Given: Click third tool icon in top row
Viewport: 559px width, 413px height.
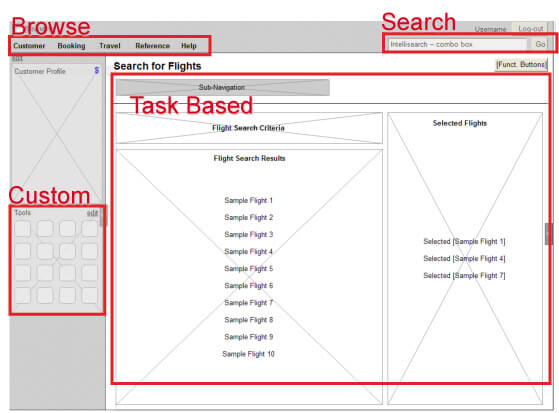Looking at the screenshot, I should [67, 229].
